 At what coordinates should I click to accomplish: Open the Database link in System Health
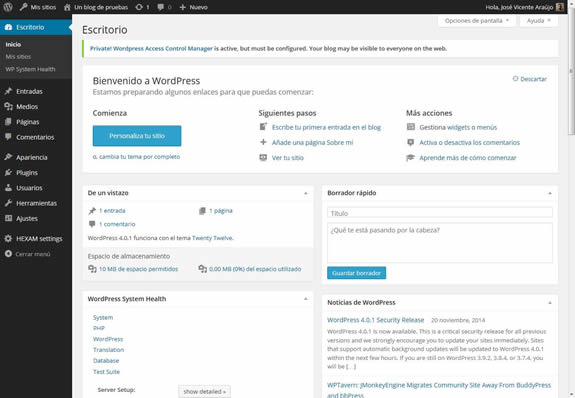[106, 361]
